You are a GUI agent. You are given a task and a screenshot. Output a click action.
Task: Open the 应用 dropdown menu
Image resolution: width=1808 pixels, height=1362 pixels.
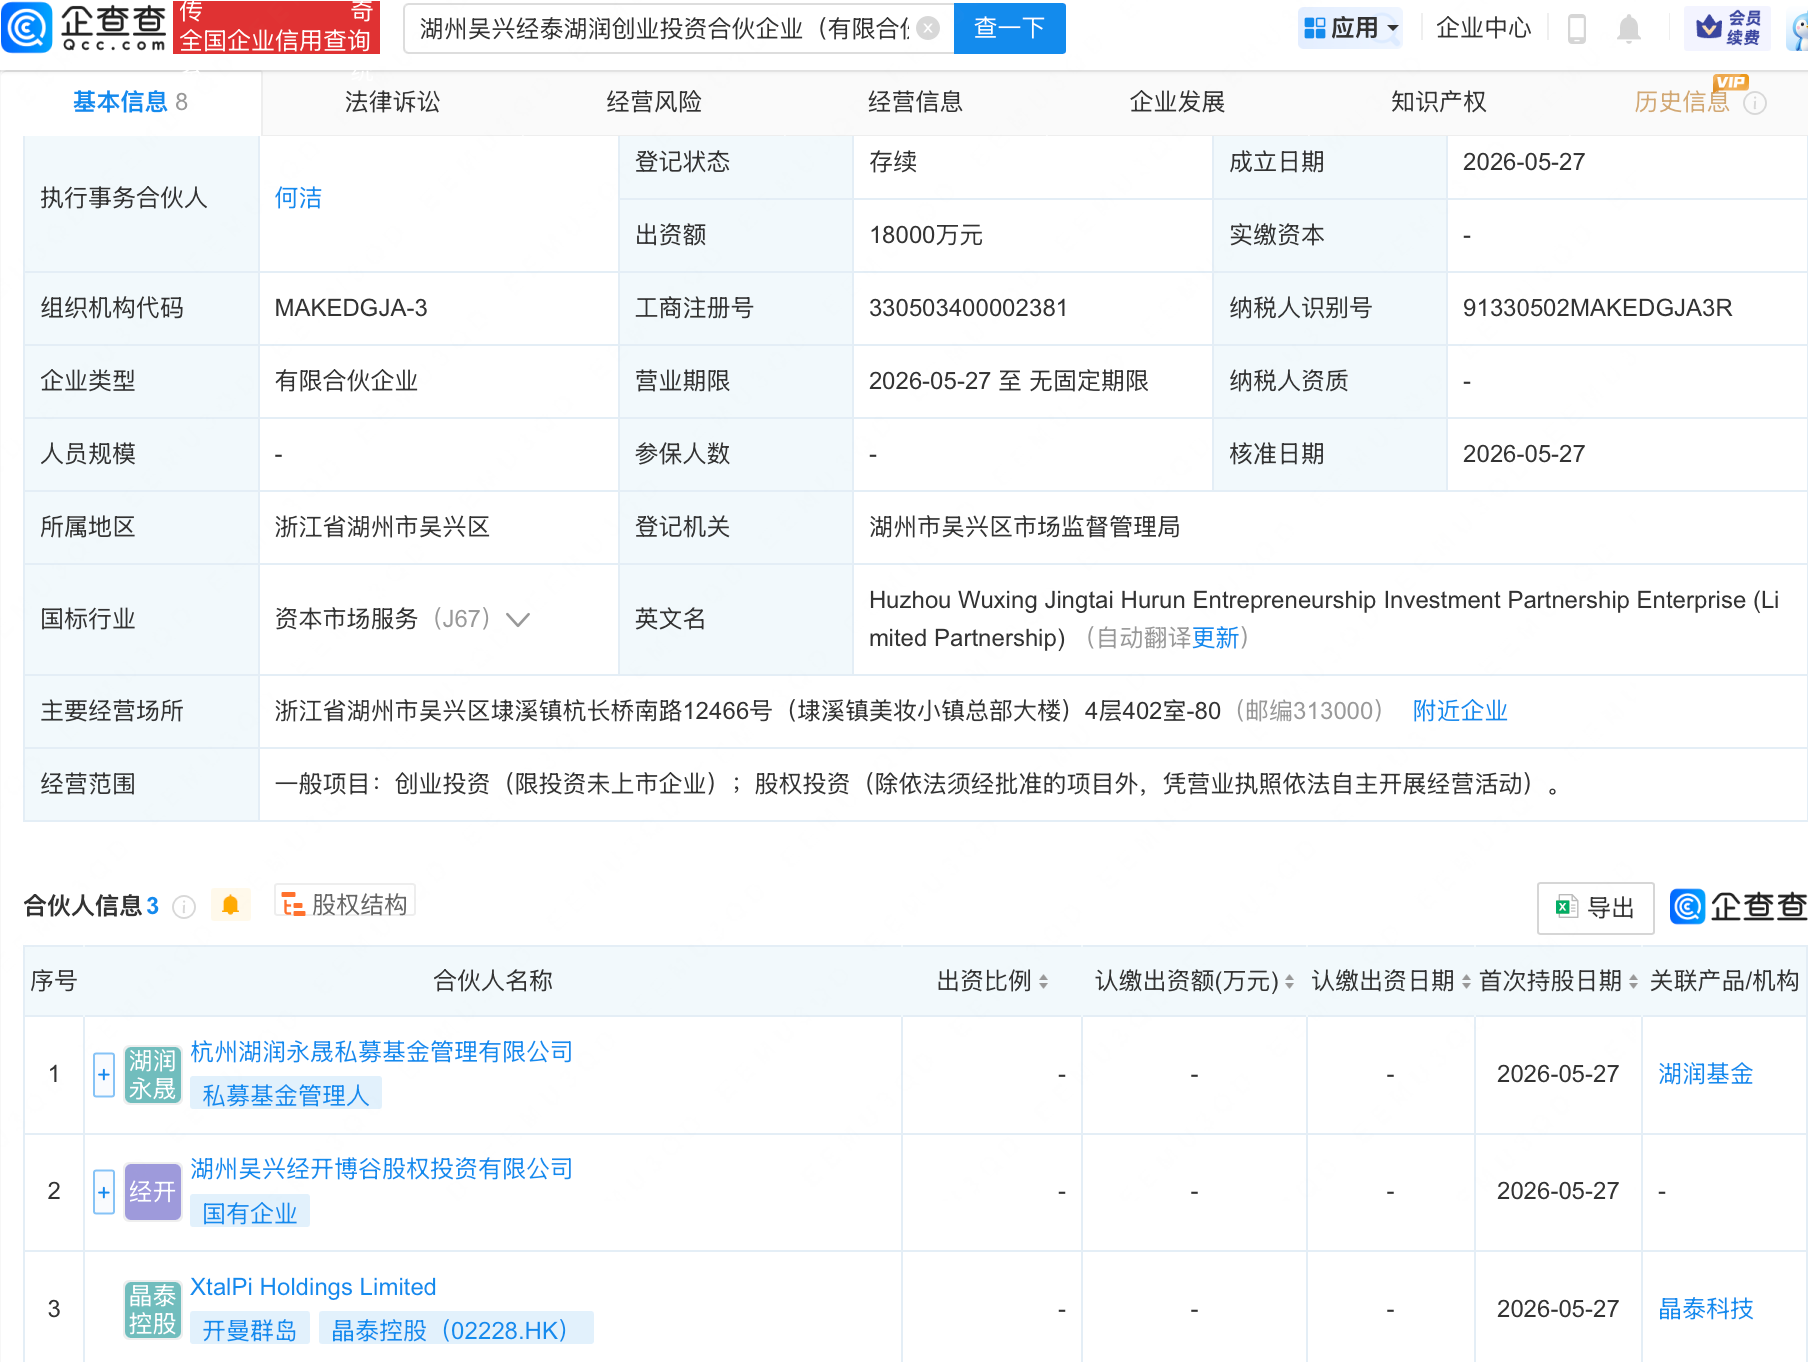[x=1351, y=28]
